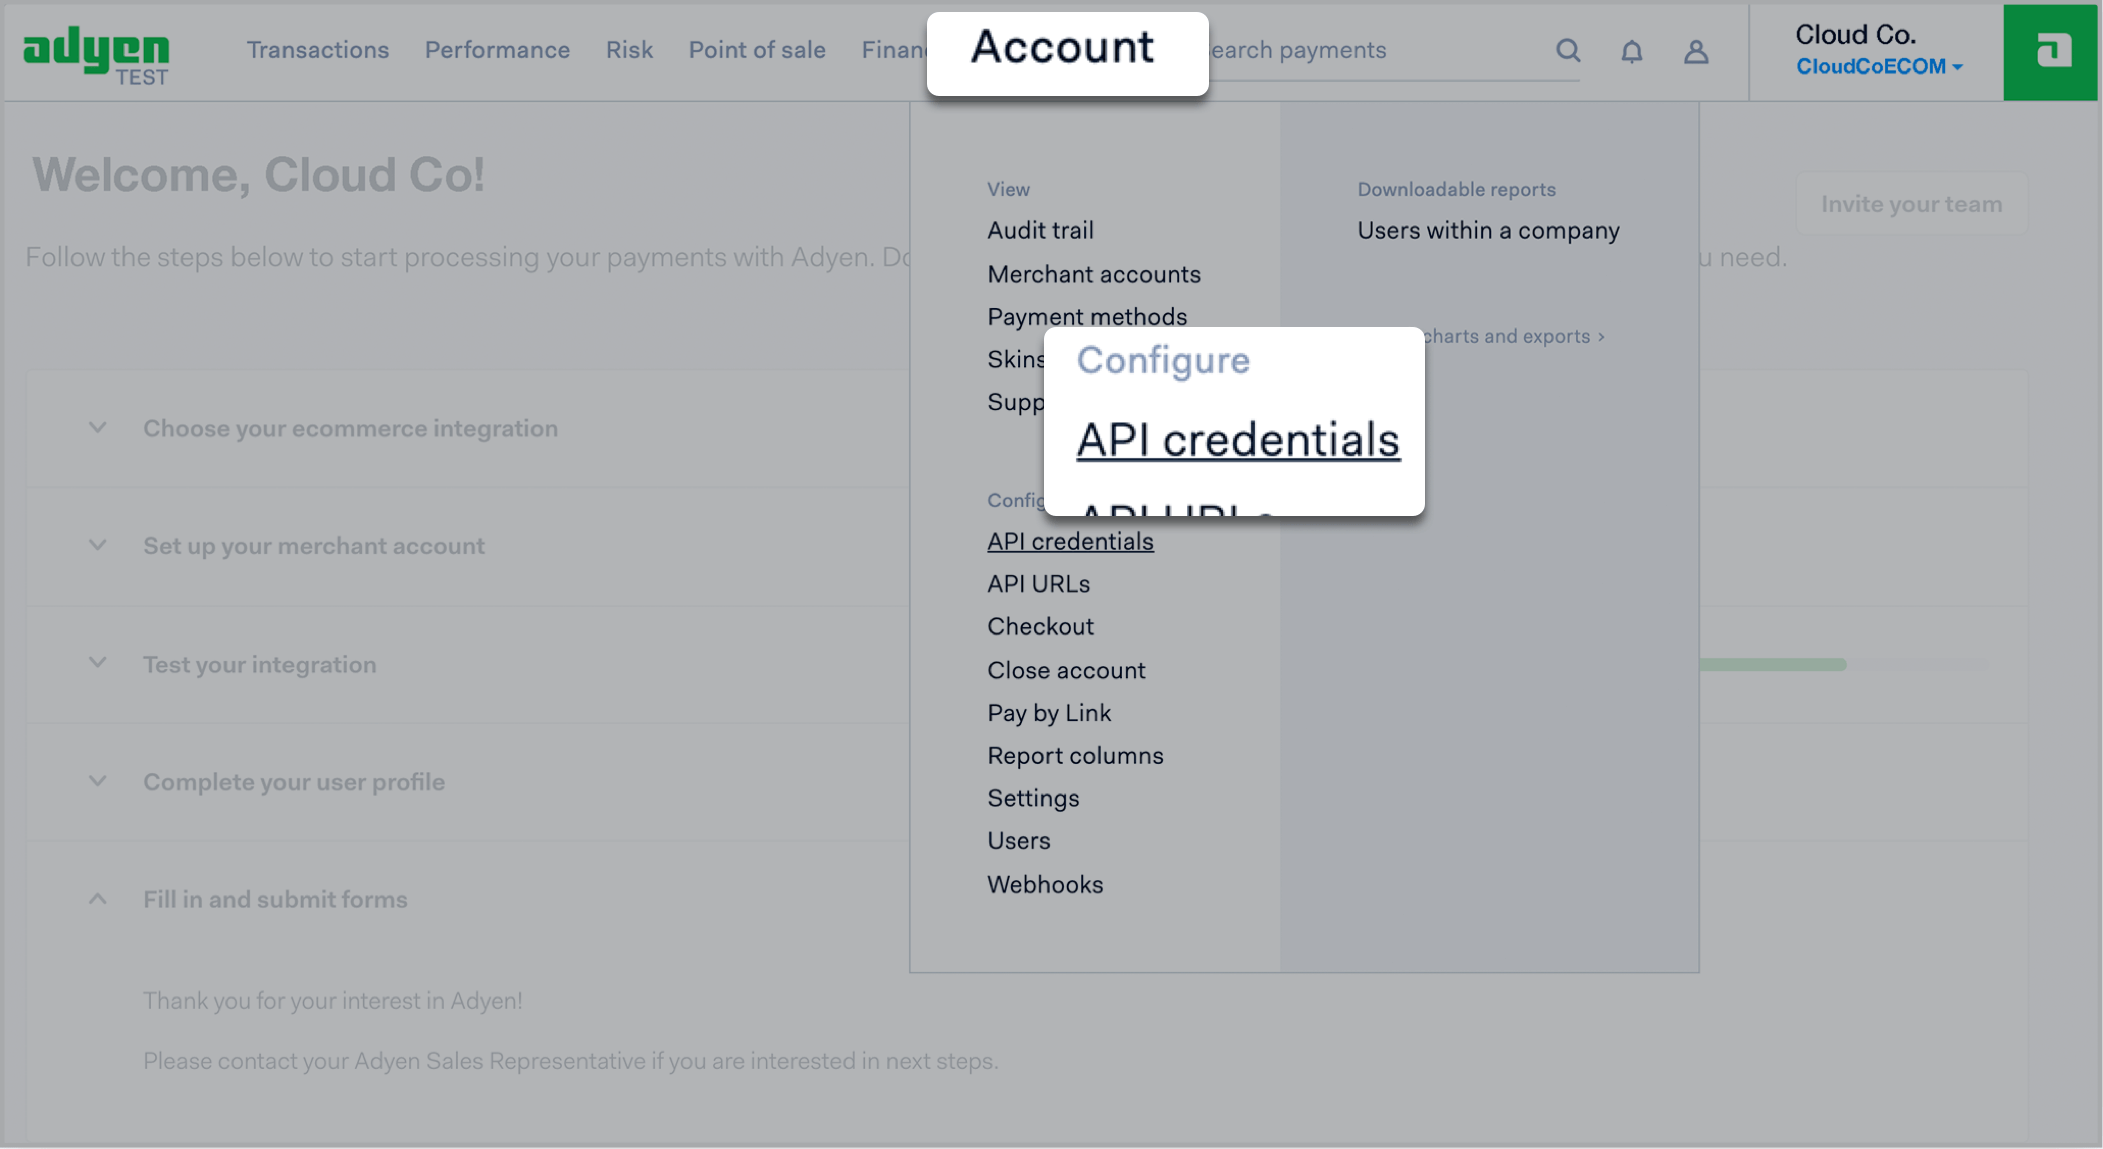Open the user profile icon

(1695, 51)
